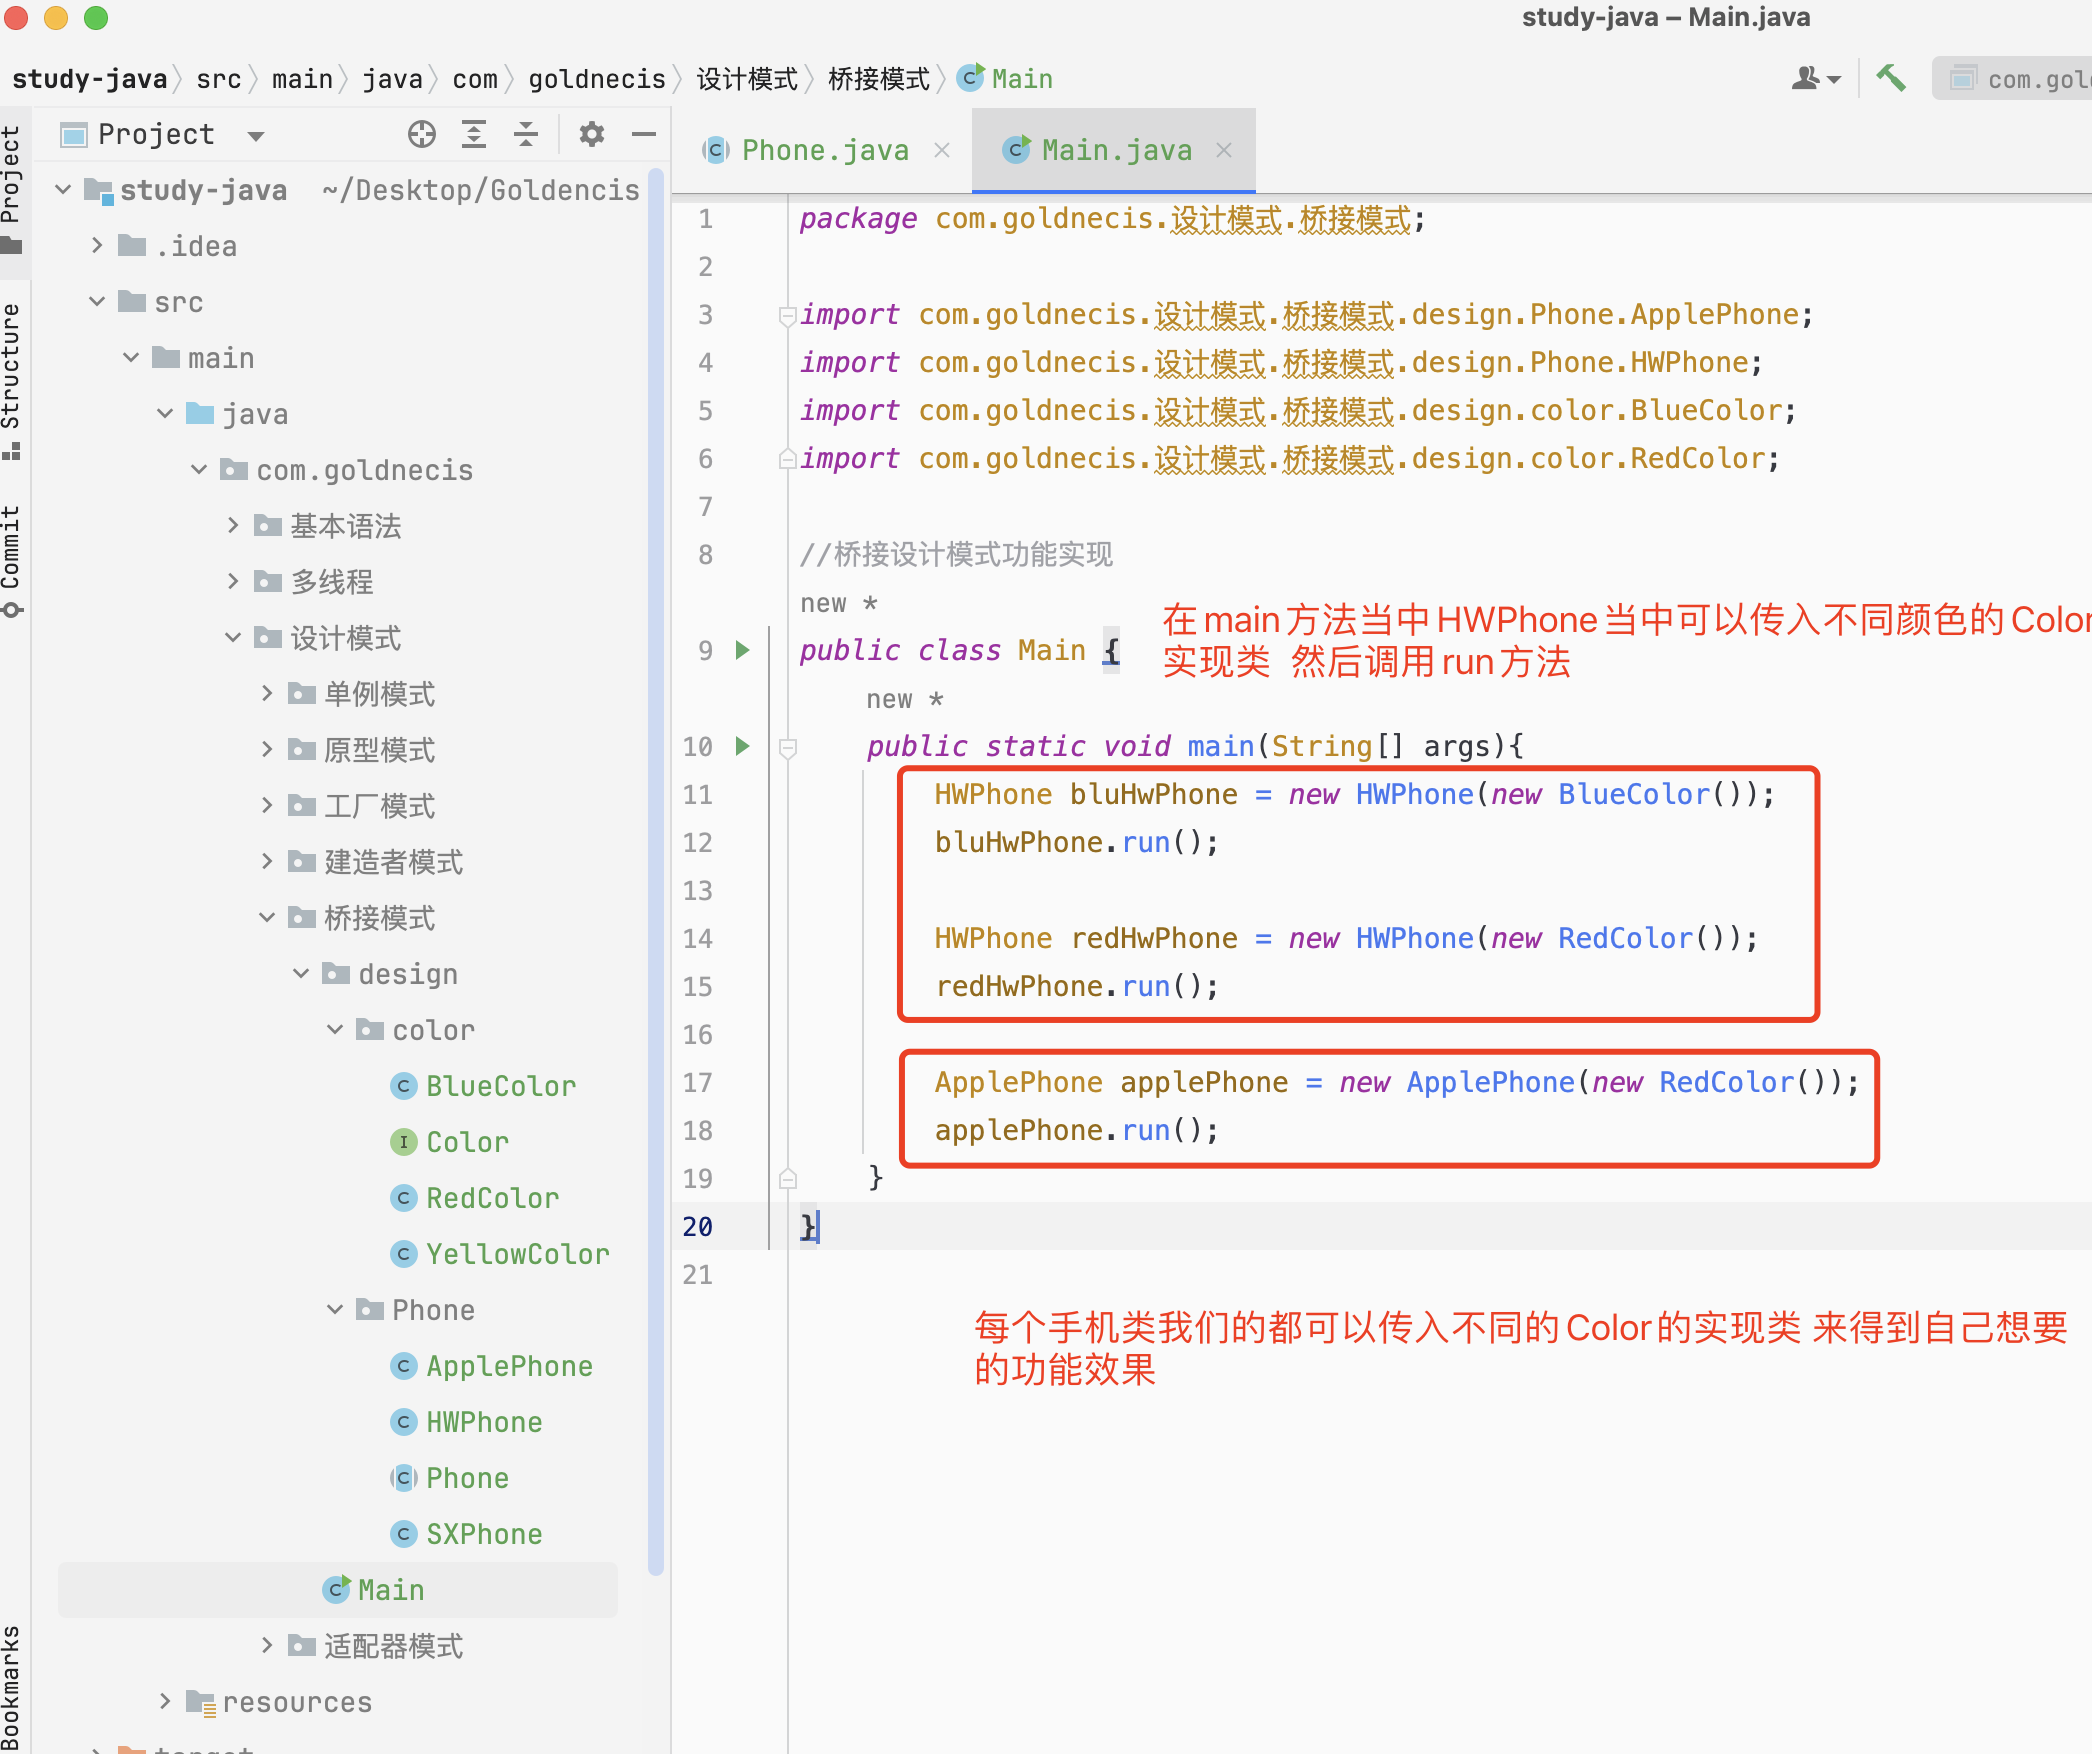Expand the 基本语法 package
This screenshot has width=2092, height=1754.
pyautogui.click(x=233, y=525)
